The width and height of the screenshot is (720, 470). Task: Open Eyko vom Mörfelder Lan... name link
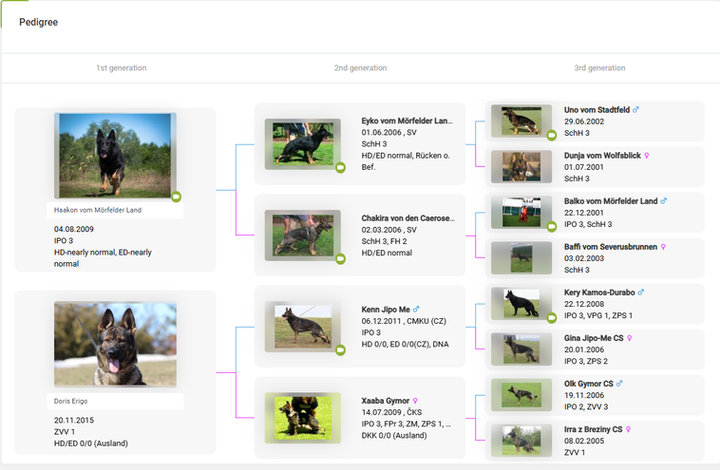point(407,121)
